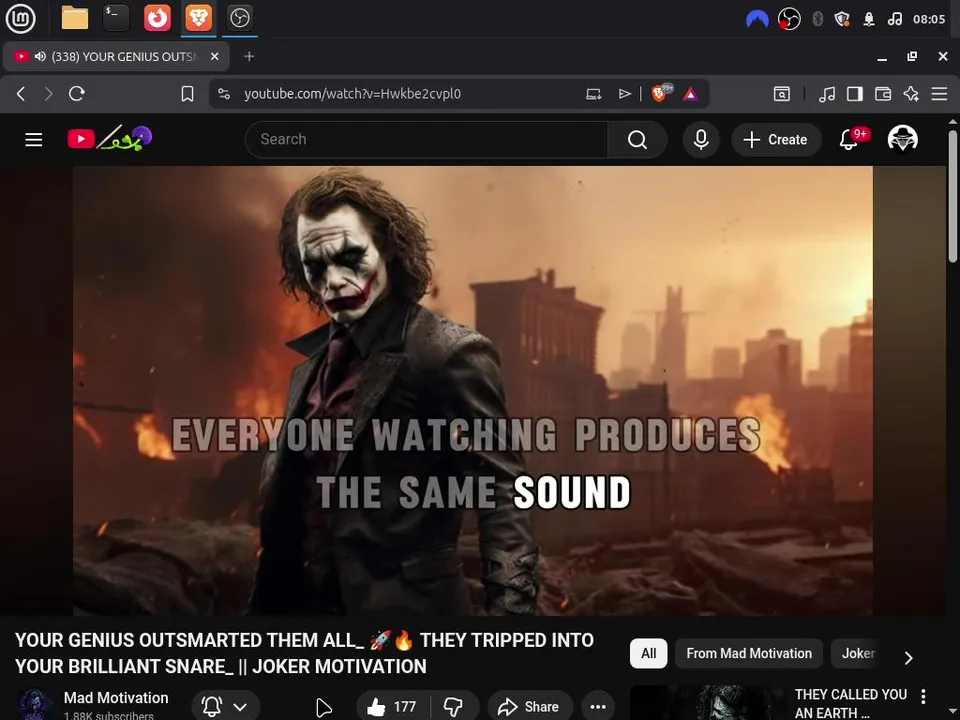Open OBS Studio taskbar icon
The width and height of the screenshot is (960, 720).
click(x=239, y=18)
